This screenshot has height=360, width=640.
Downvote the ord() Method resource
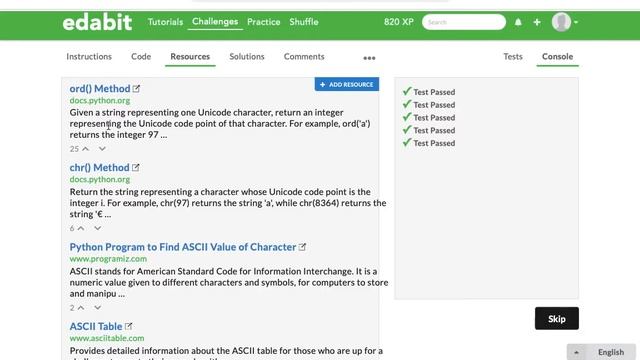[102, 149]
